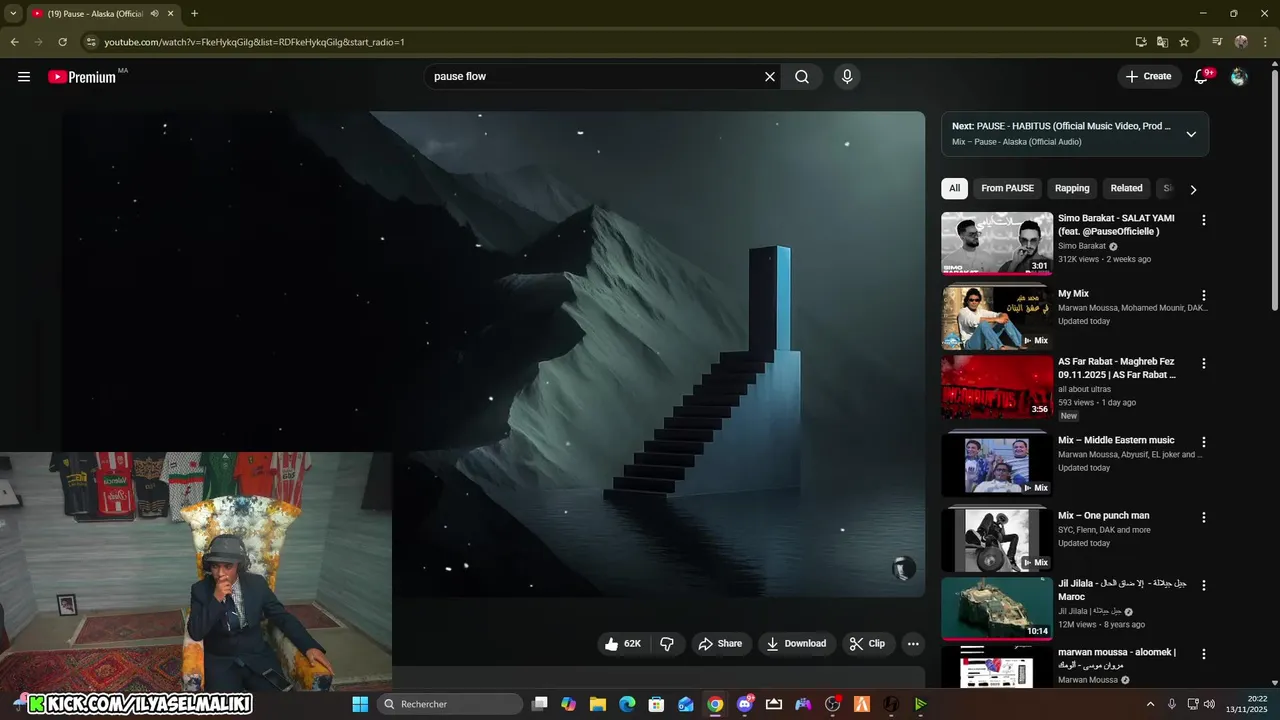Viewport: 1280px width, 720px height.
Task: Open the AS Far Rabat video thumbnail
Action: (x=997, y=387)
